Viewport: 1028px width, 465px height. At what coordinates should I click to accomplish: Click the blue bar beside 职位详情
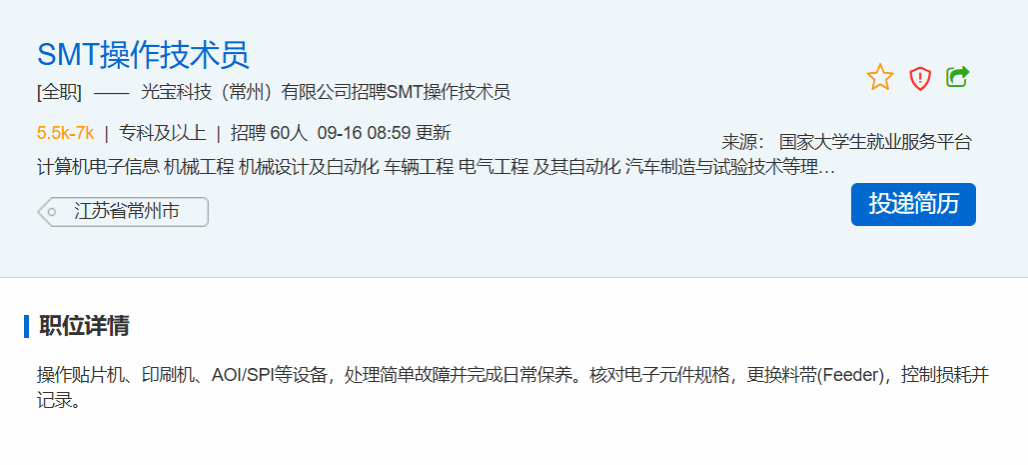click(x=27, y=326)
